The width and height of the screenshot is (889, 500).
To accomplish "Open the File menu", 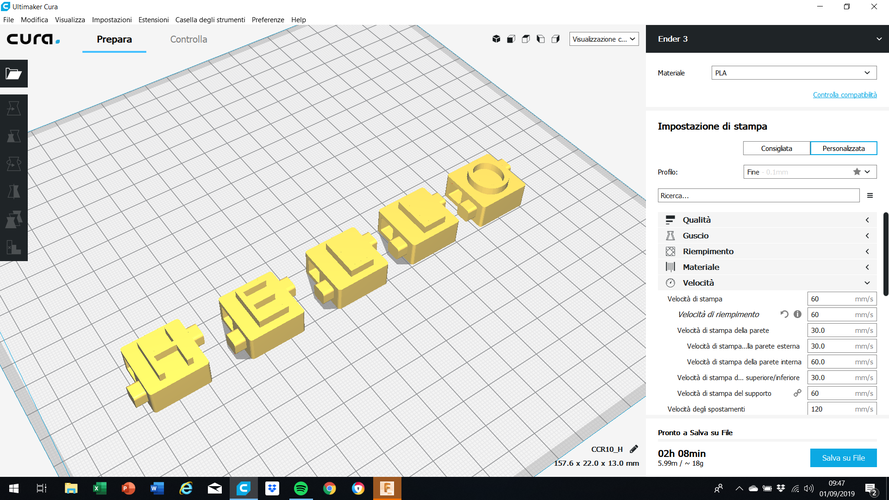I will pos(9,19).
